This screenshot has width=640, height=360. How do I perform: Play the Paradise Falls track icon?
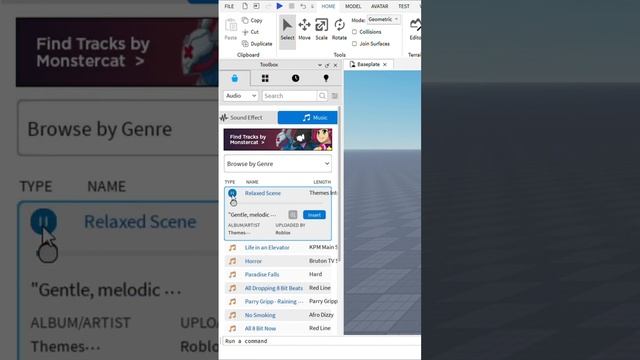coord(232,274)
